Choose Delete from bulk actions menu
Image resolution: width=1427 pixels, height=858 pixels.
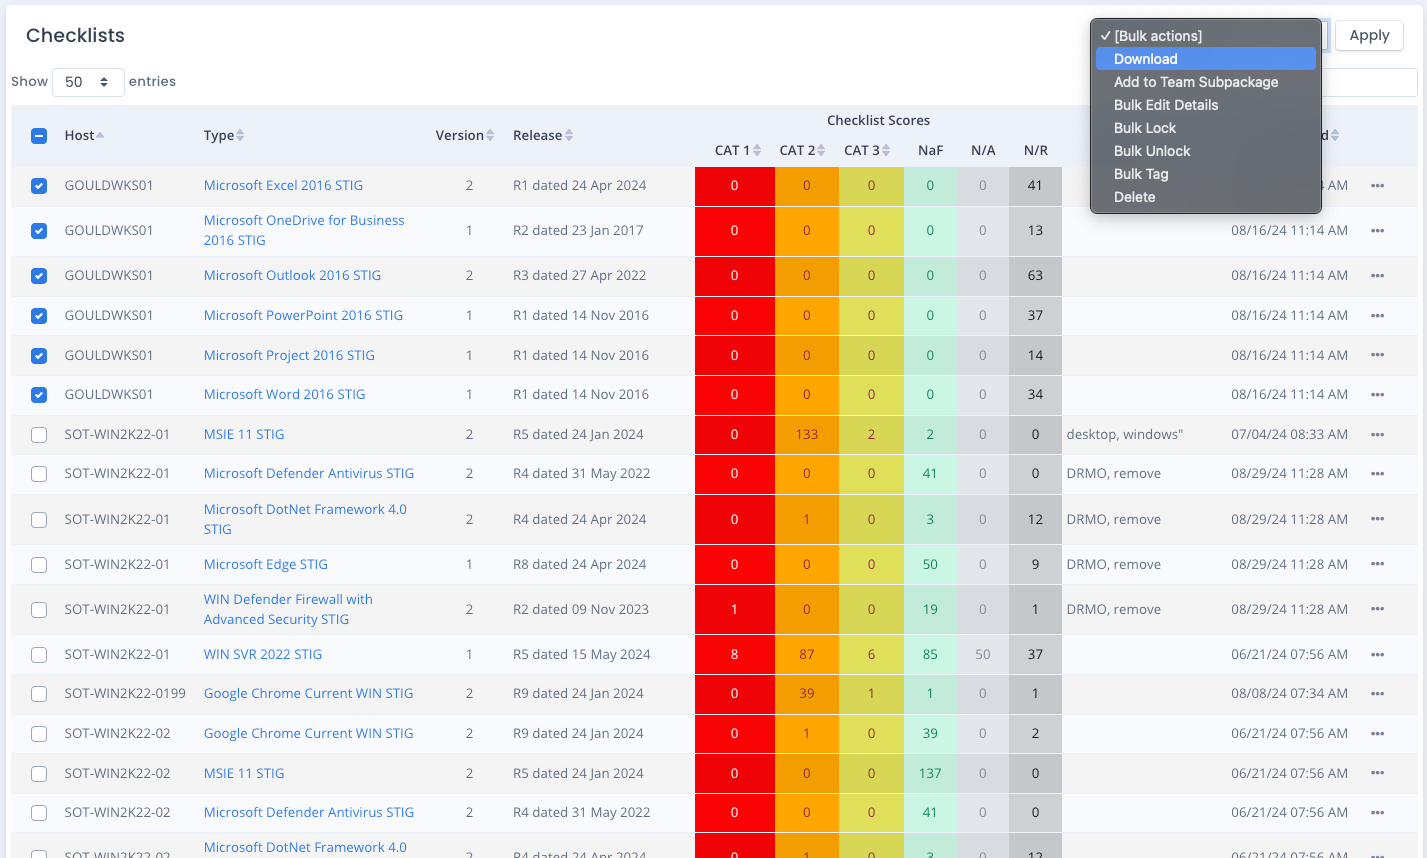point(1206,197)
